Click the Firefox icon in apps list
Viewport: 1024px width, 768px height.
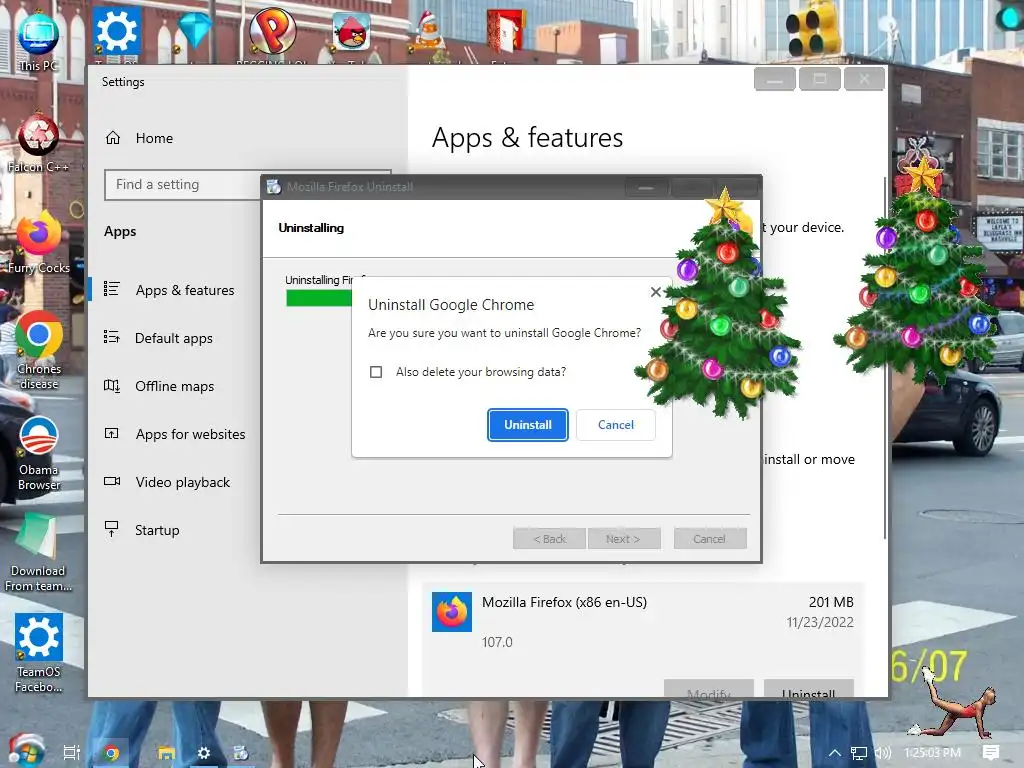452,612
